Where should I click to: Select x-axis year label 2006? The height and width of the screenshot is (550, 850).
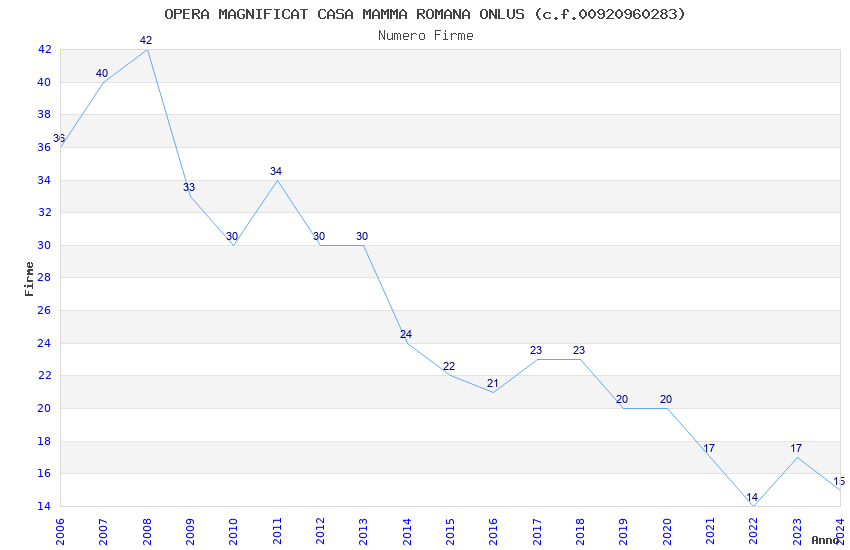(60, 531)
